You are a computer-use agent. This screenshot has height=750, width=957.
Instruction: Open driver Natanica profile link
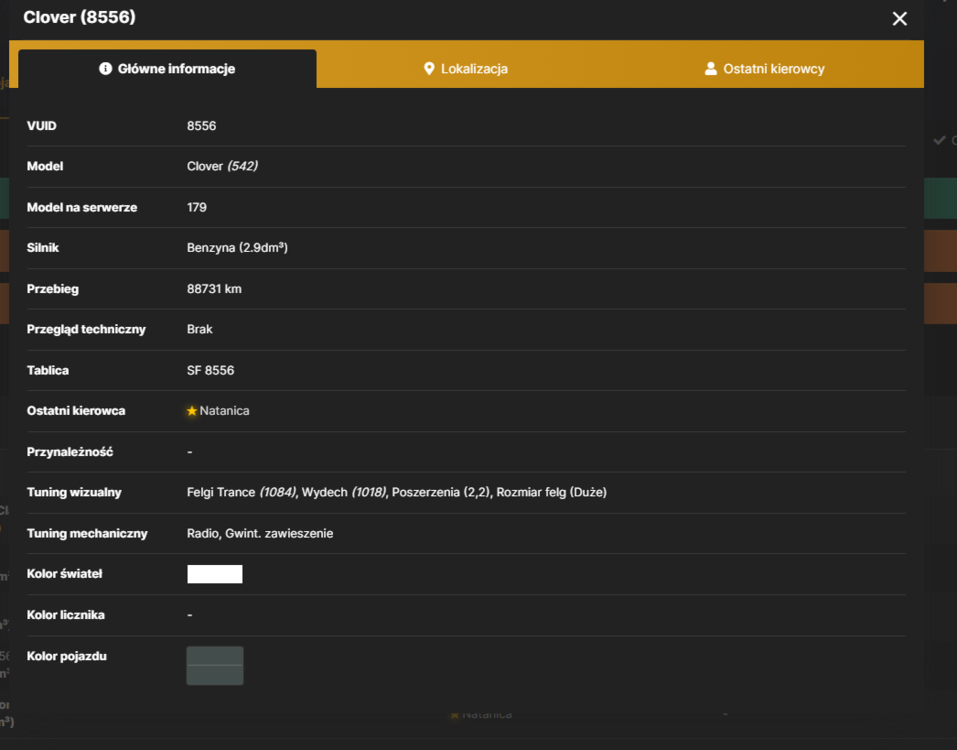pos(224,411)
